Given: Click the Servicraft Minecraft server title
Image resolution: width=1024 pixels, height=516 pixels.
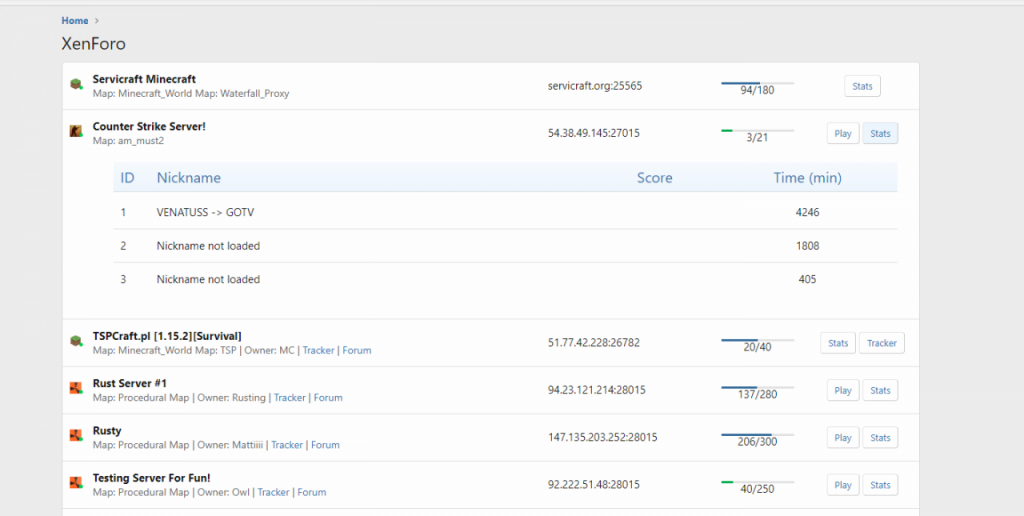Looking at the screenshot, I should tap(144, 79).
